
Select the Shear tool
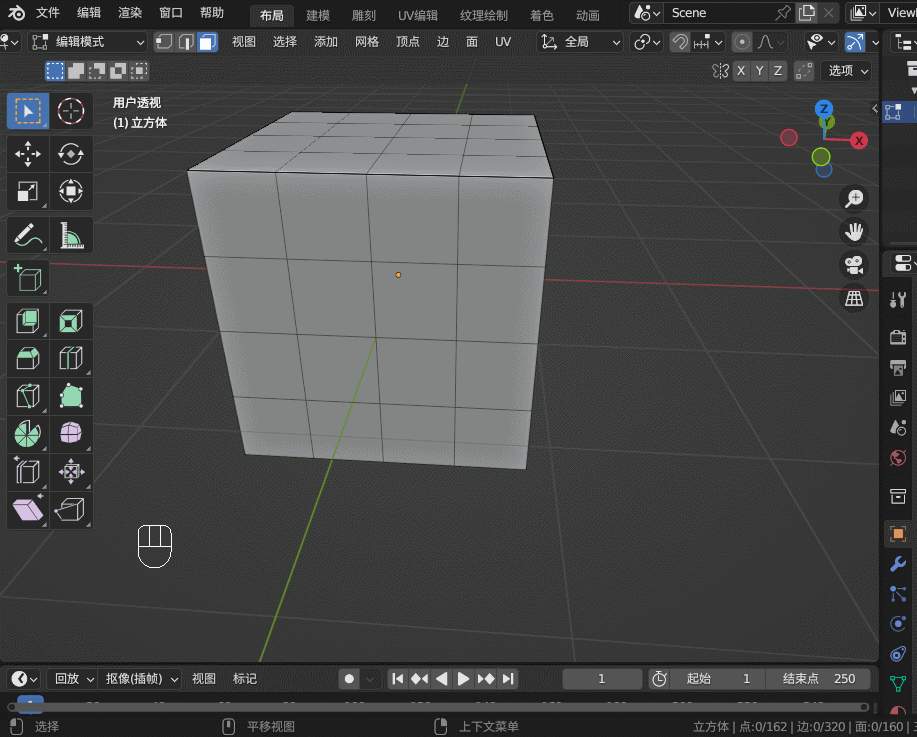(27, 509)
